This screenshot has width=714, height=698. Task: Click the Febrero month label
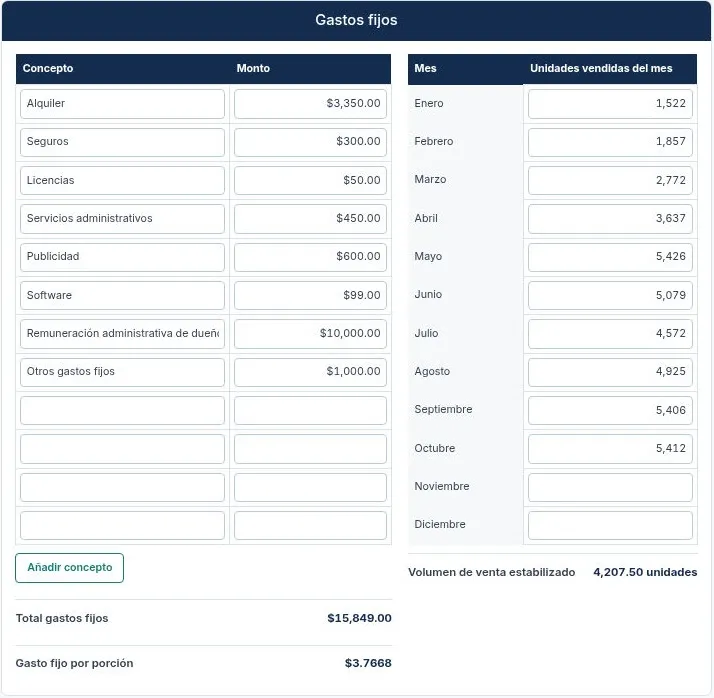click(434, 142)
